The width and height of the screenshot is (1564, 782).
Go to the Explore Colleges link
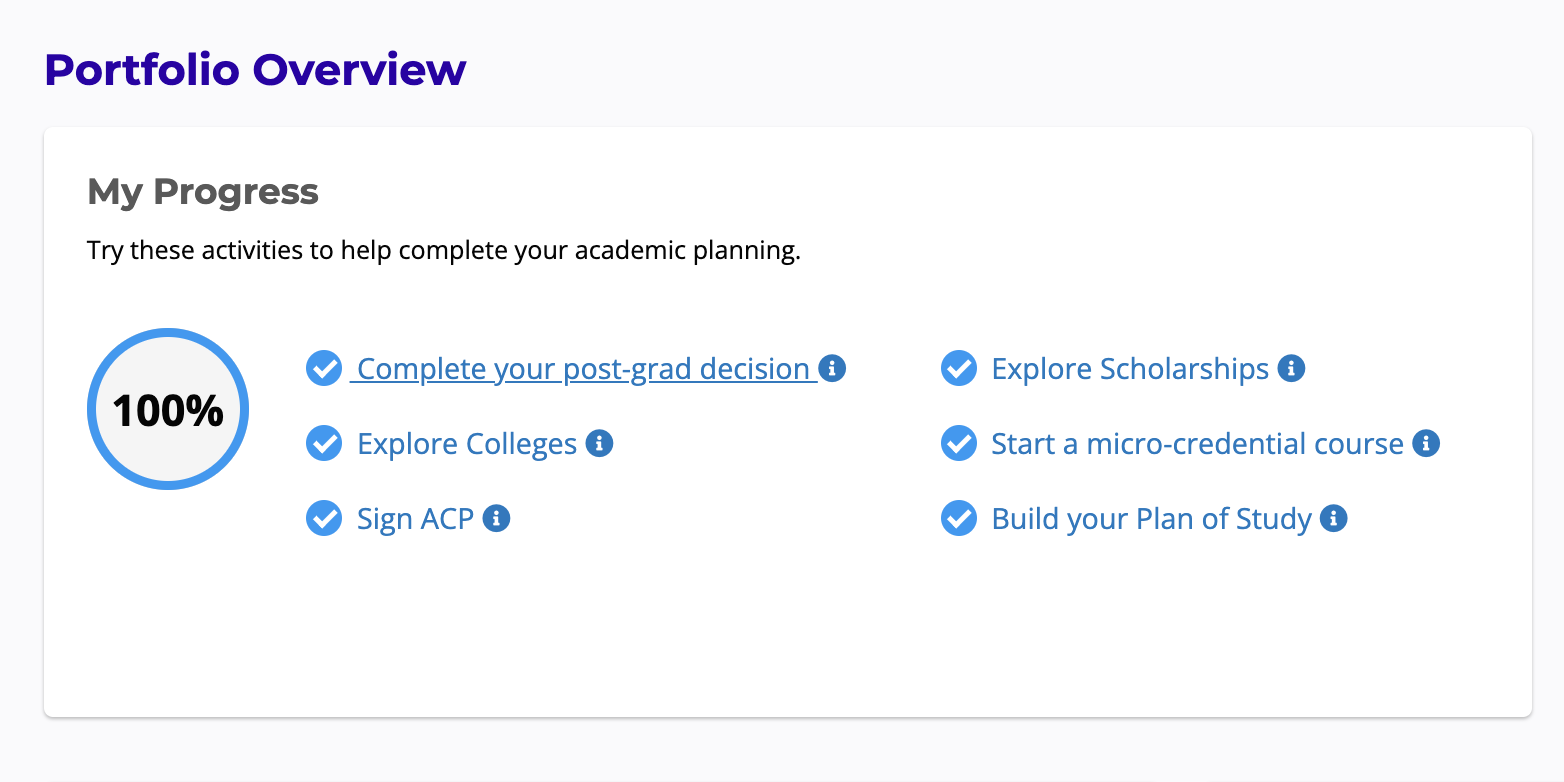point(467,444)
